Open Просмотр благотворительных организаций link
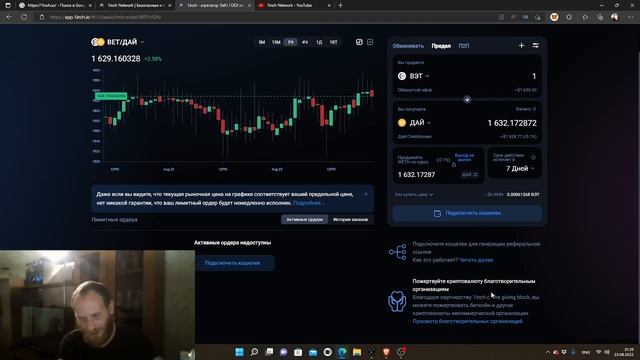The height and width of the screenshot is (360, 640). click(467, 321)
